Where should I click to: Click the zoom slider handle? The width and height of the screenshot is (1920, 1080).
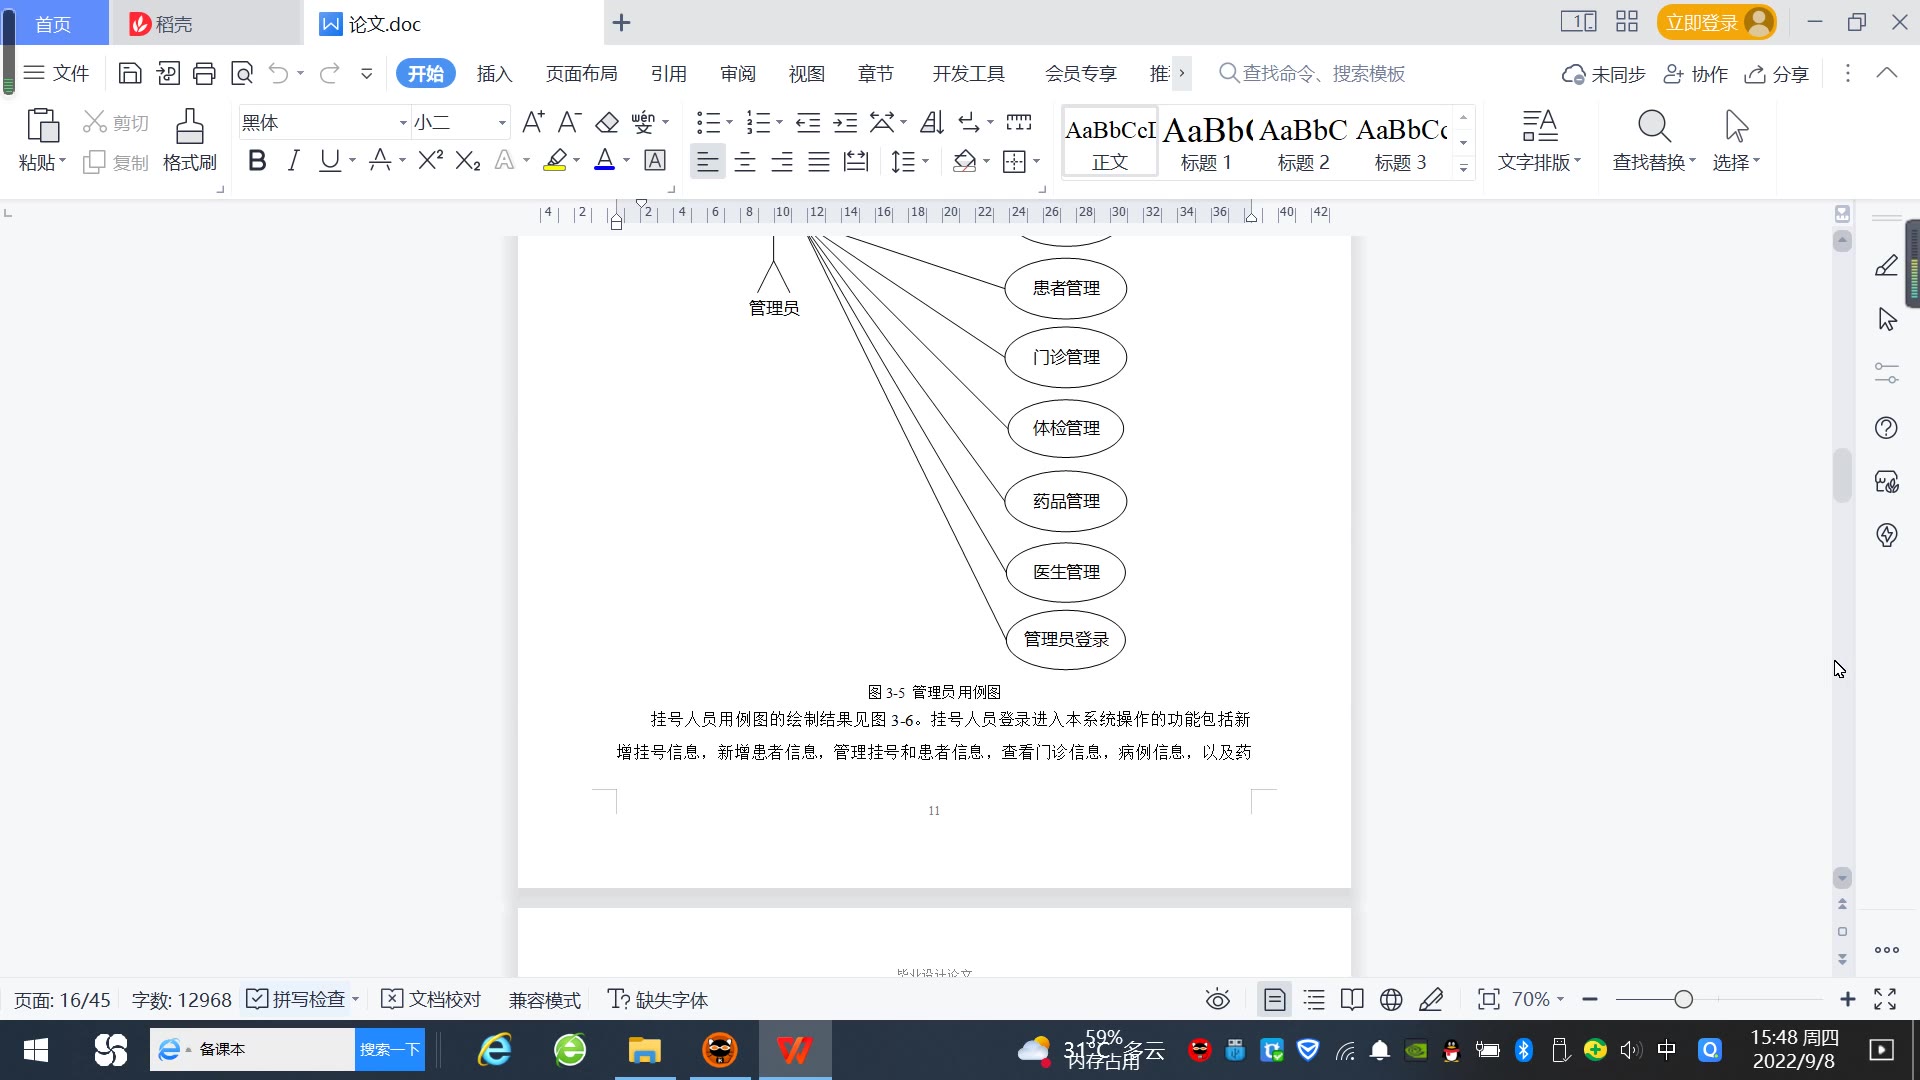click(x=1683, y=999)
